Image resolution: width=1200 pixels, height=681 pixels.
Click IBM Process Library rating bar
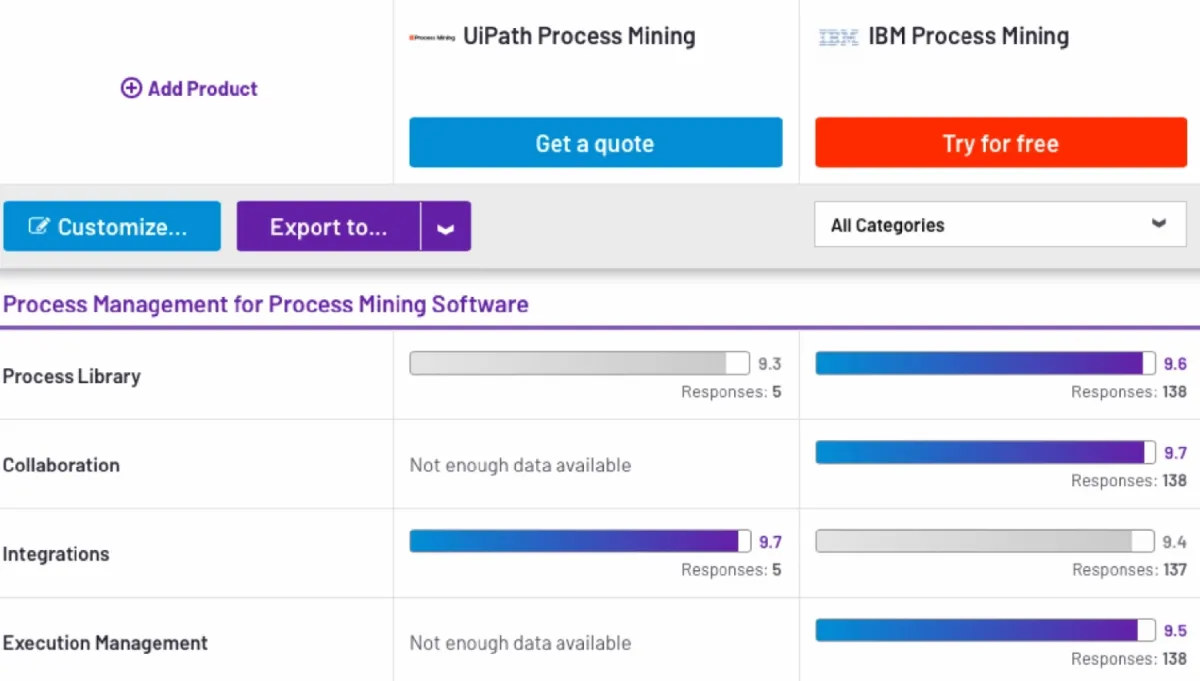click(x=986, y=363)
